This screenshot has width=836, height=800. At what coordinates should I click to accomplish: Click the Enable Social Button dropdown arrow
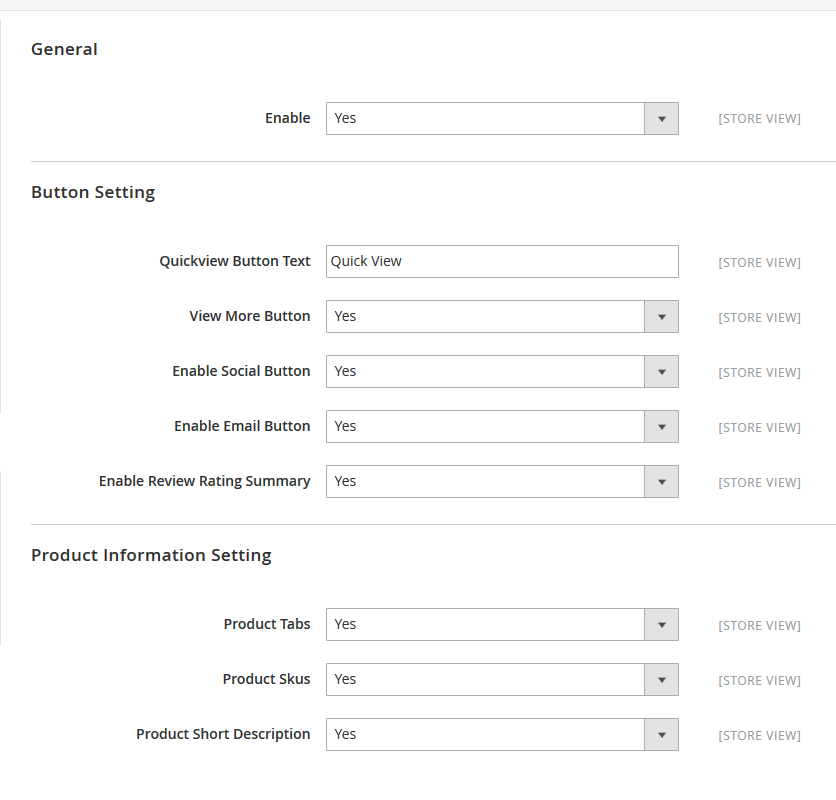pyautogui.click(x=661, y=371)
